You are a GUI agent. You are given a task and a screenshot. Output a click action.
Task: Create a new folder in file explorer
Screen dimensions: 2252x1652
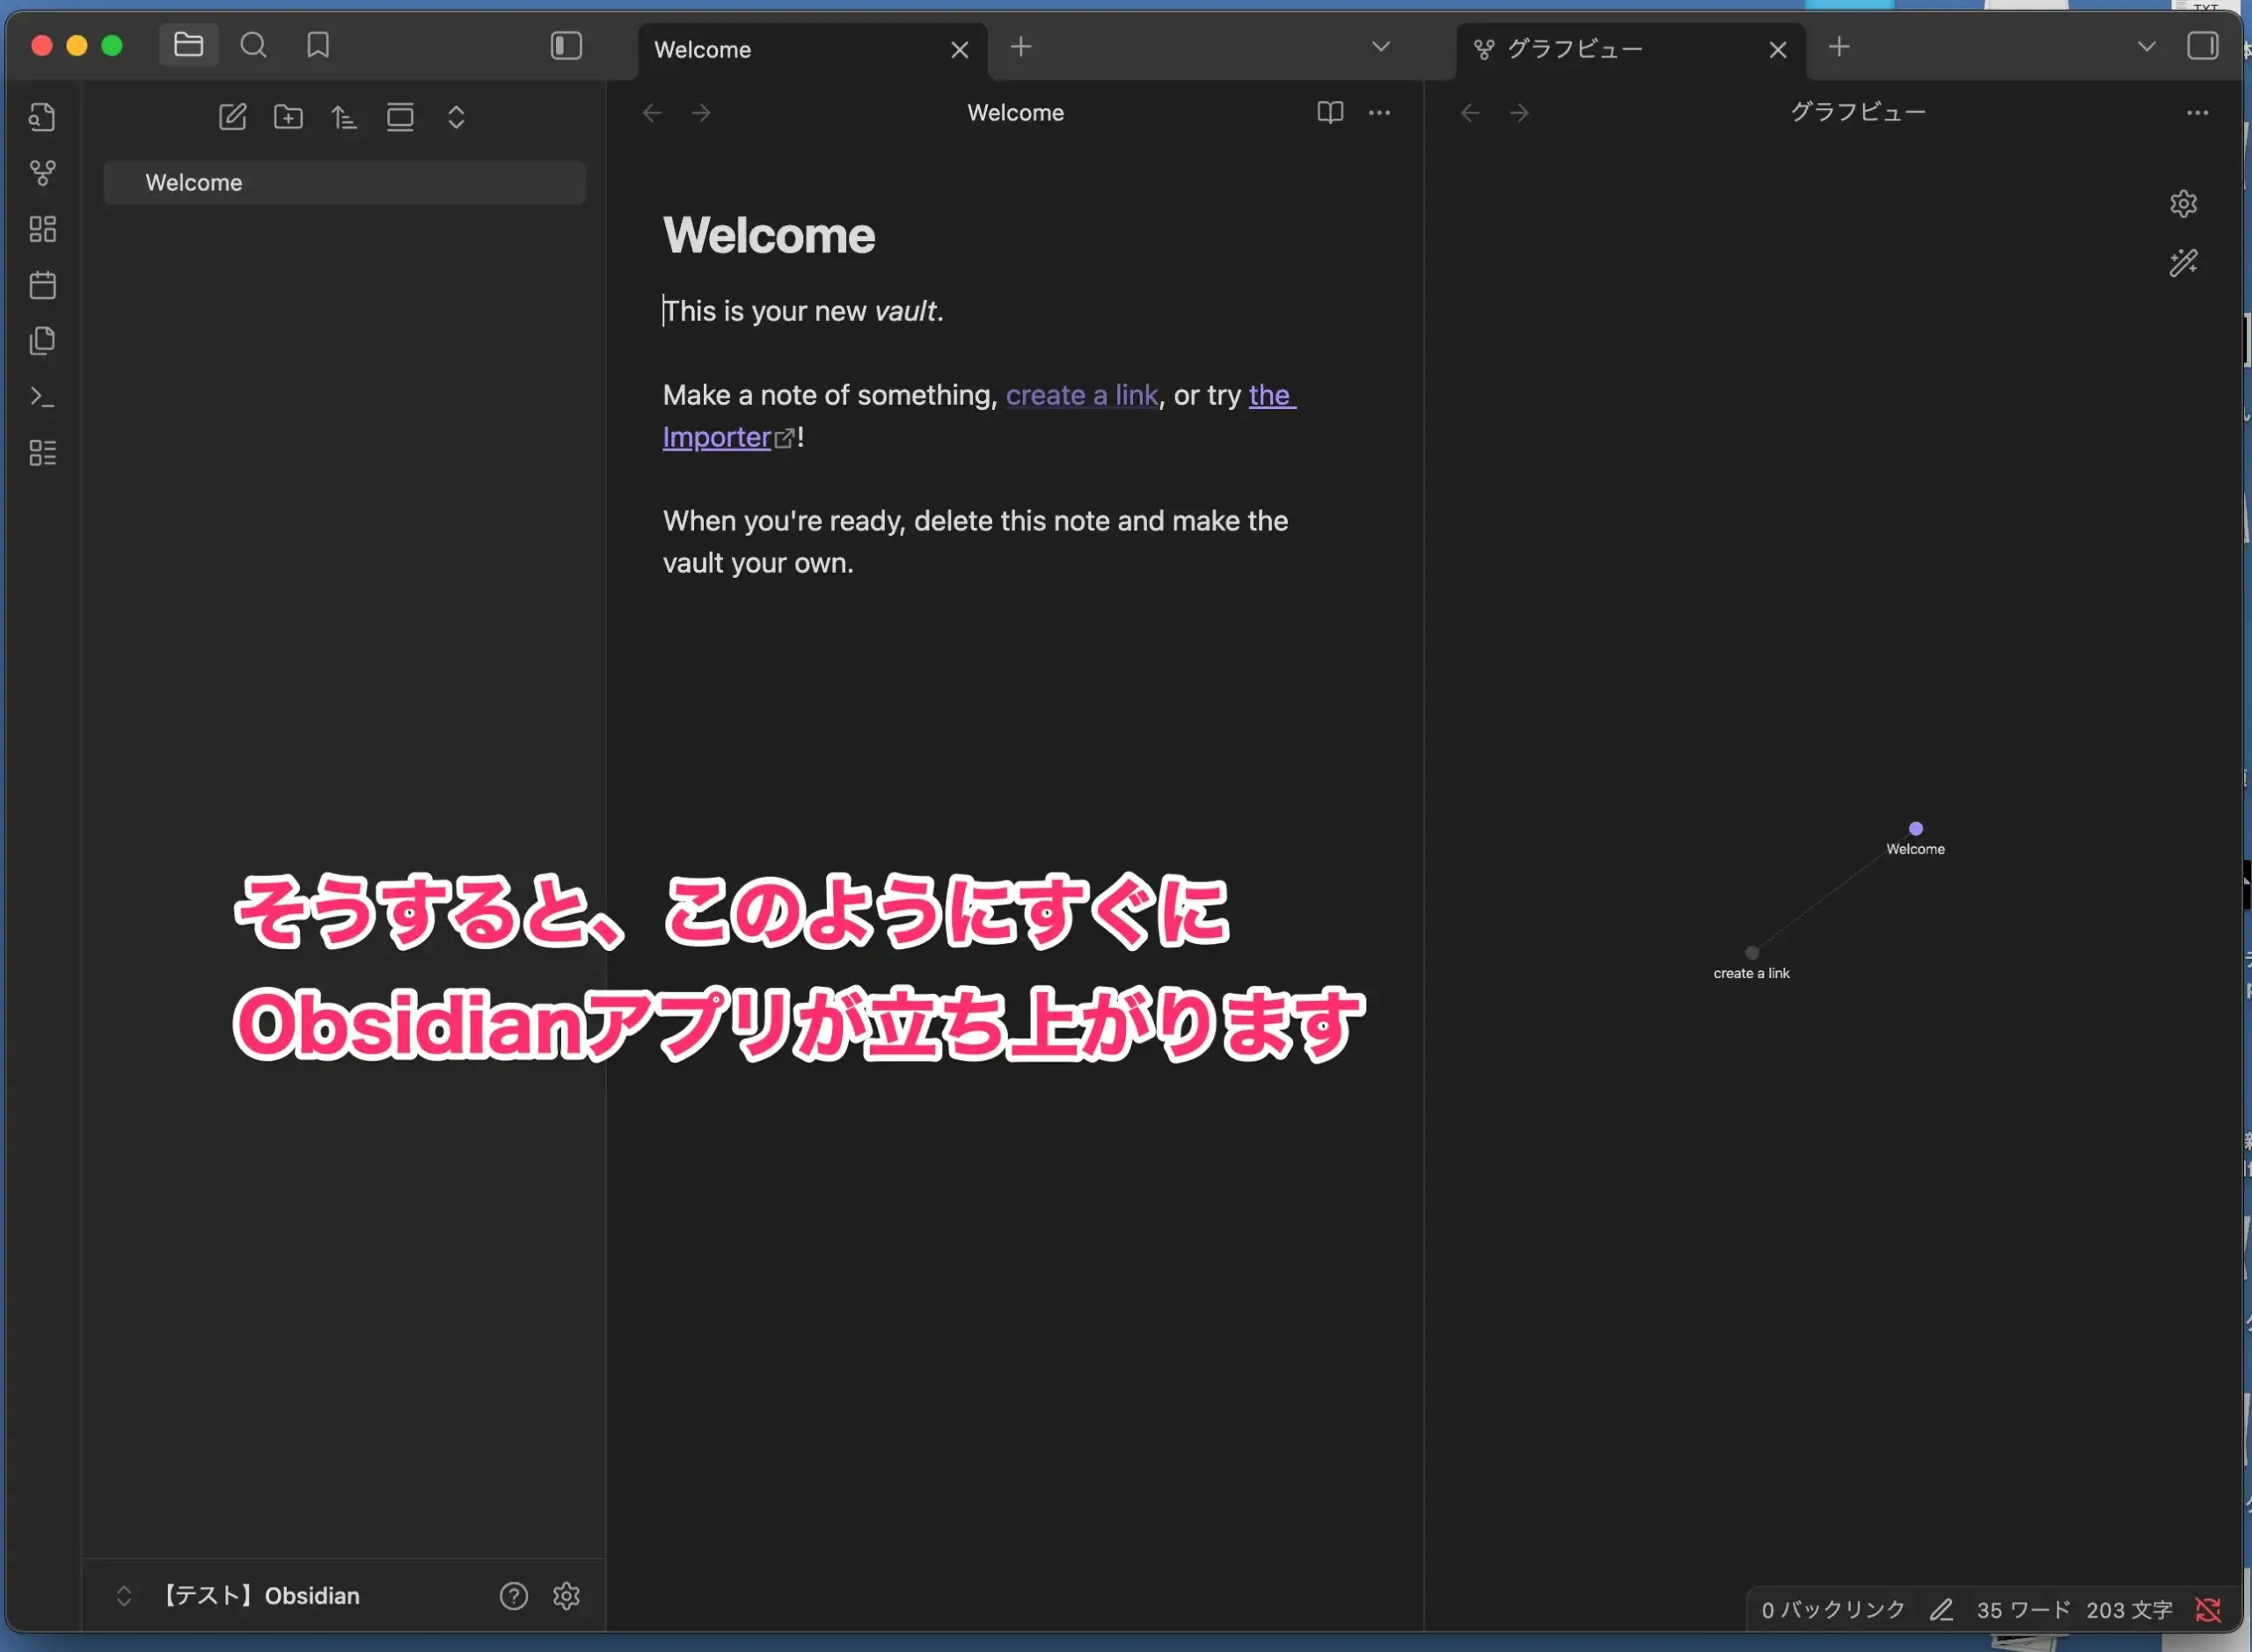[x=288, y=117]
